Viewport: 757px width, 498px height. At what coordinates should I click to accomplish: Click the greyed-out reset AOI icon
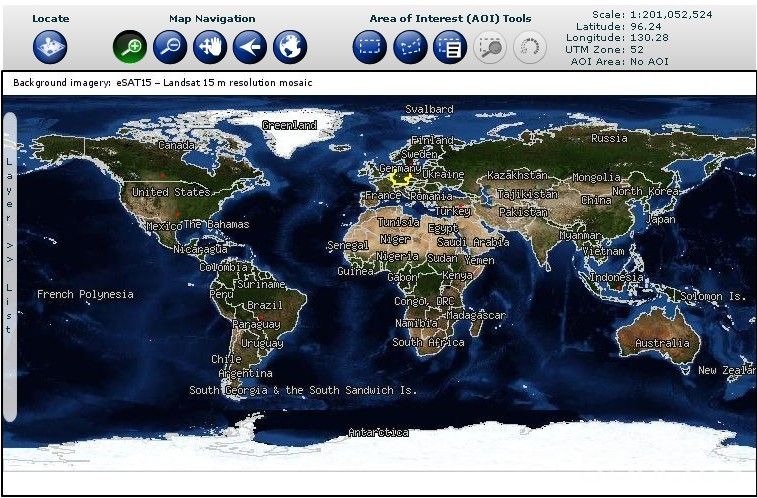tap(530, 46)
